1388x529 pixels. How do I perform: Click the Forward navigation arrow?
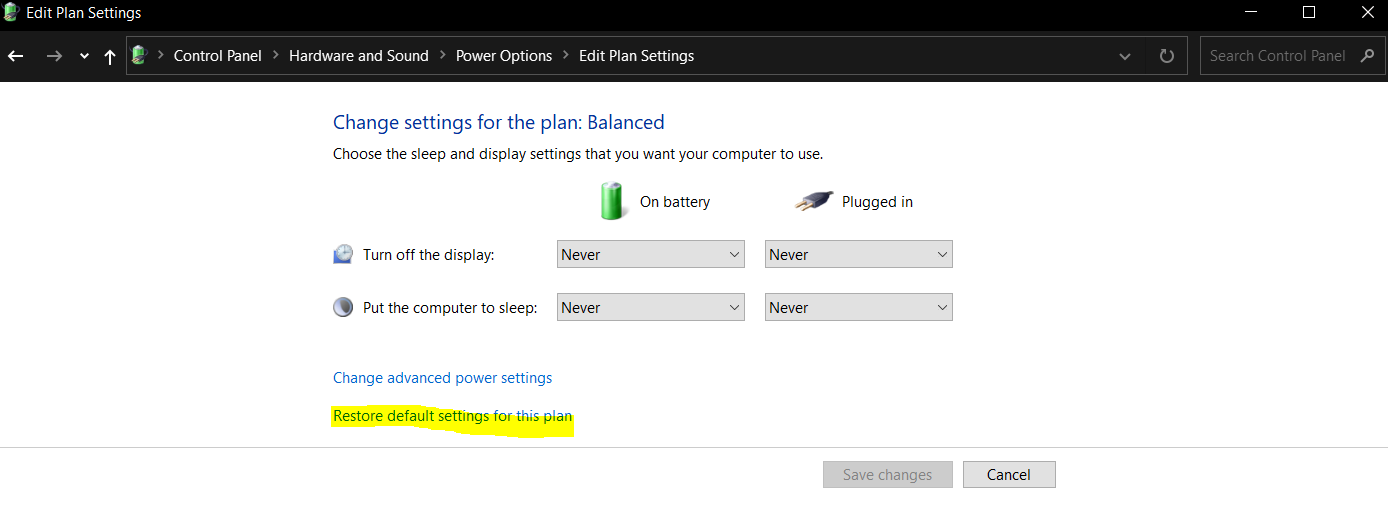click(54, 56)
